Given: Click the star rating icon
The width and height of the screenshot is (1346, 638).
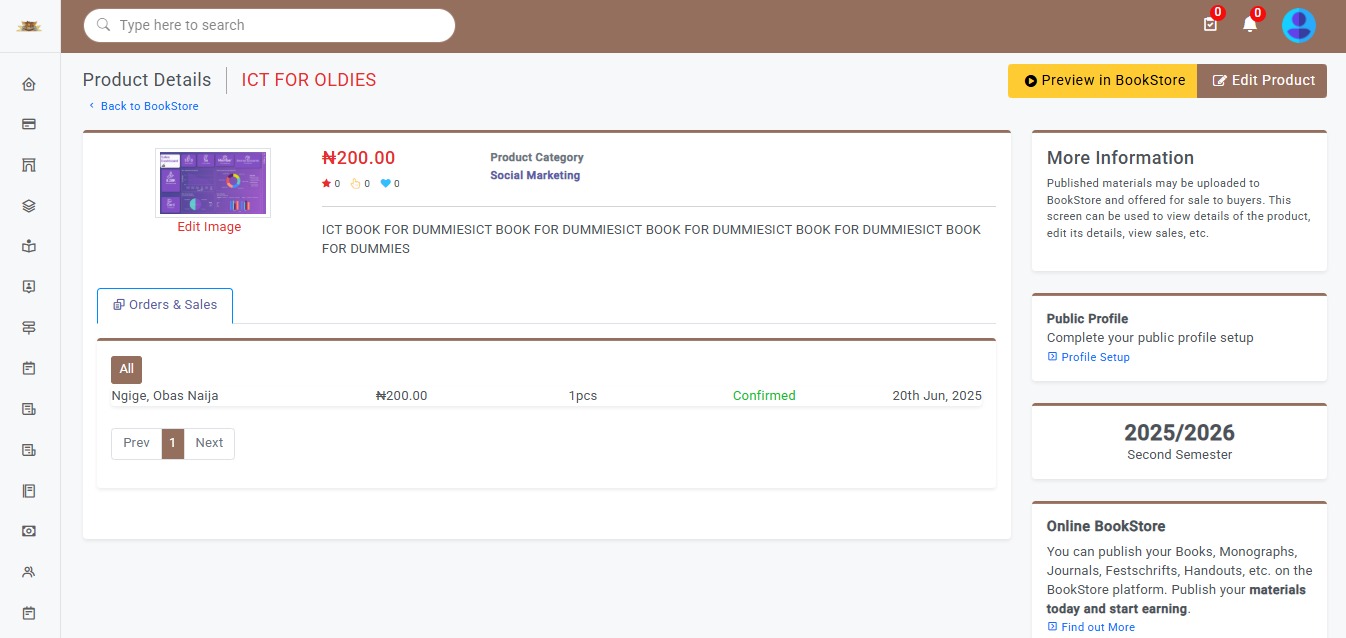Looking at the screenshot, I should [x=326, y=184].
